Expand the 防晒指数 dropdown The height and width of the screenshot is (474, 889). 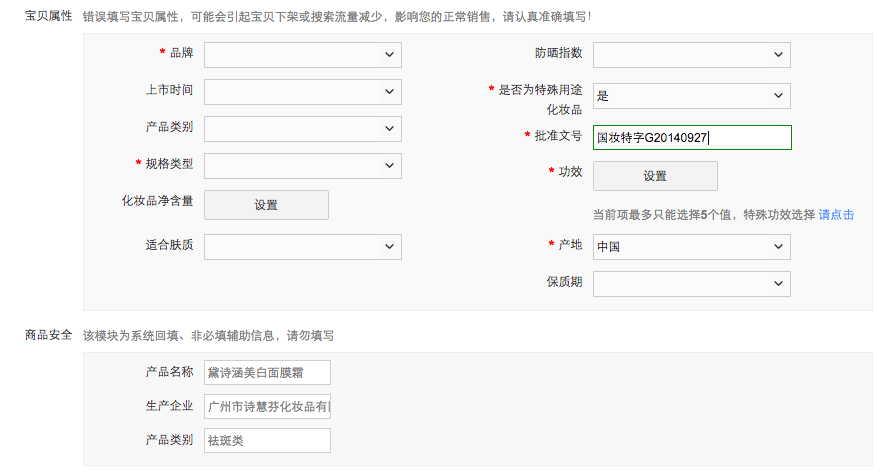(x=691, y=55)
